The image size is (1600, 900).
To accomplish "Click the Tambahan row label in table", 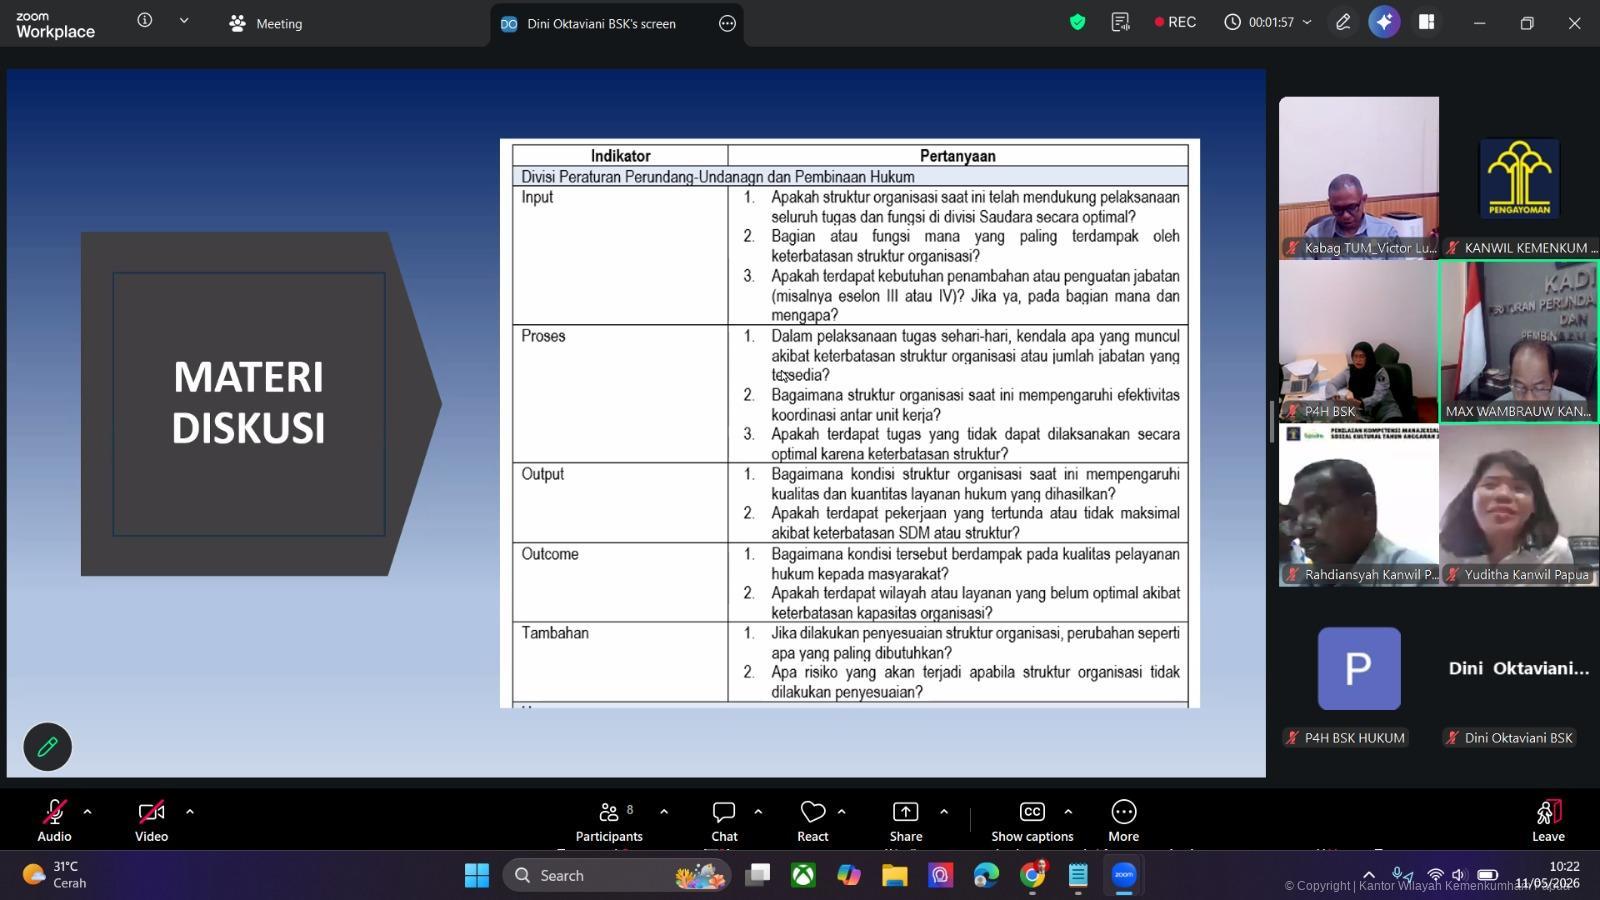I will point(555,633).
